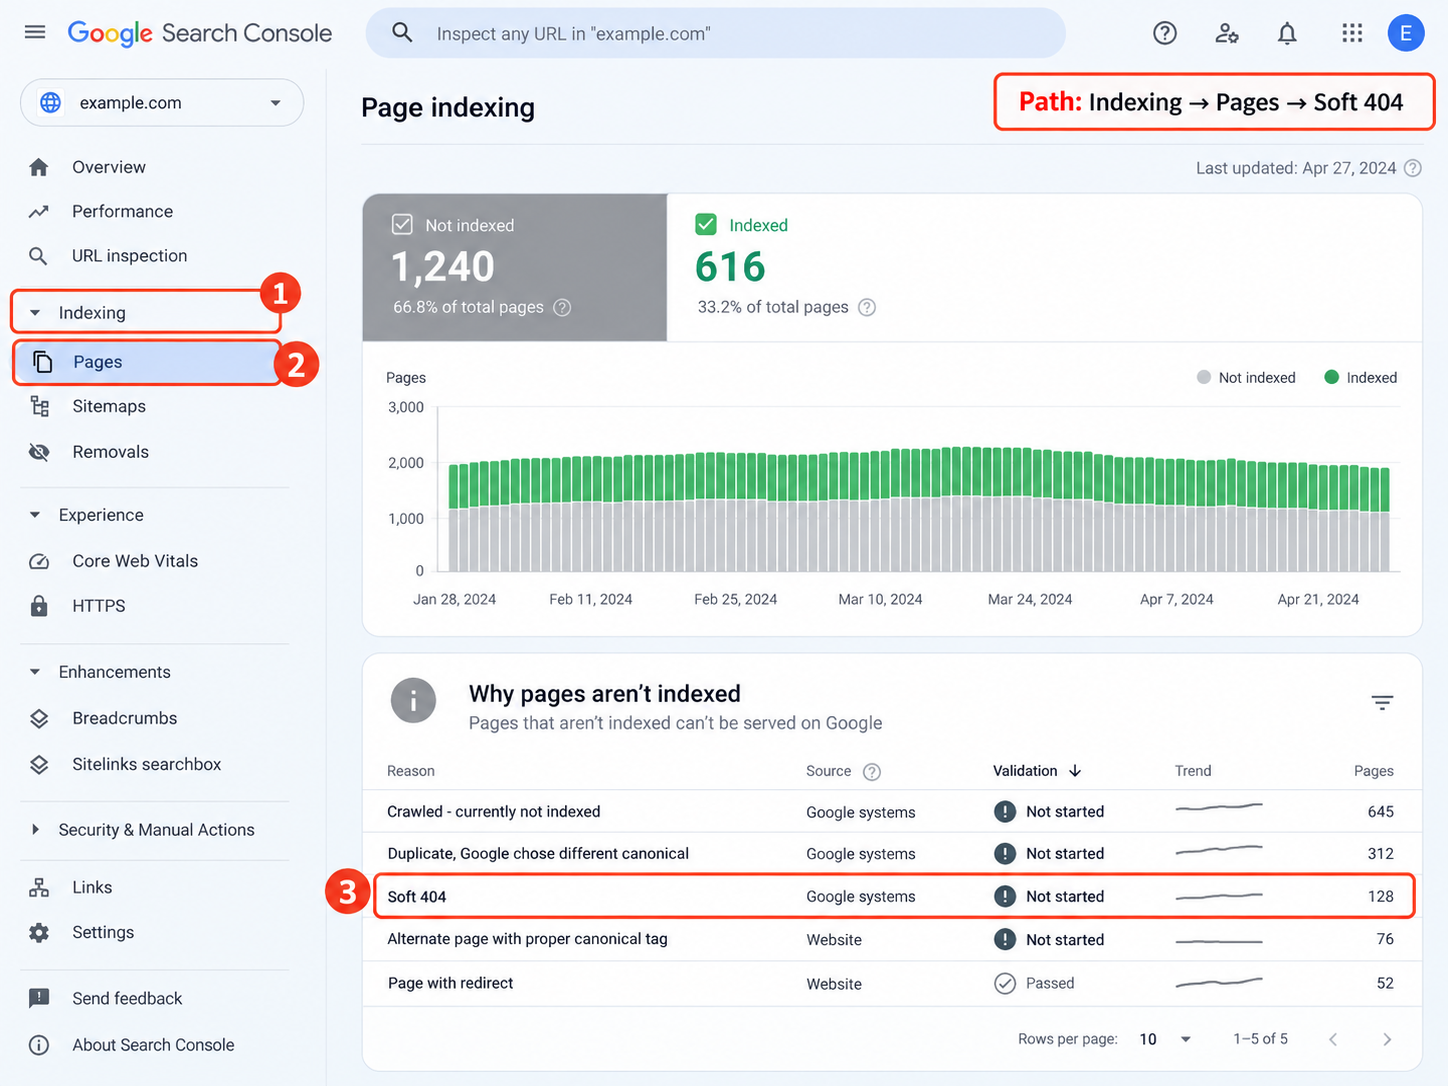Click the Settings gear icon
Screen dimensions: 1448x1086
[39, 932]
